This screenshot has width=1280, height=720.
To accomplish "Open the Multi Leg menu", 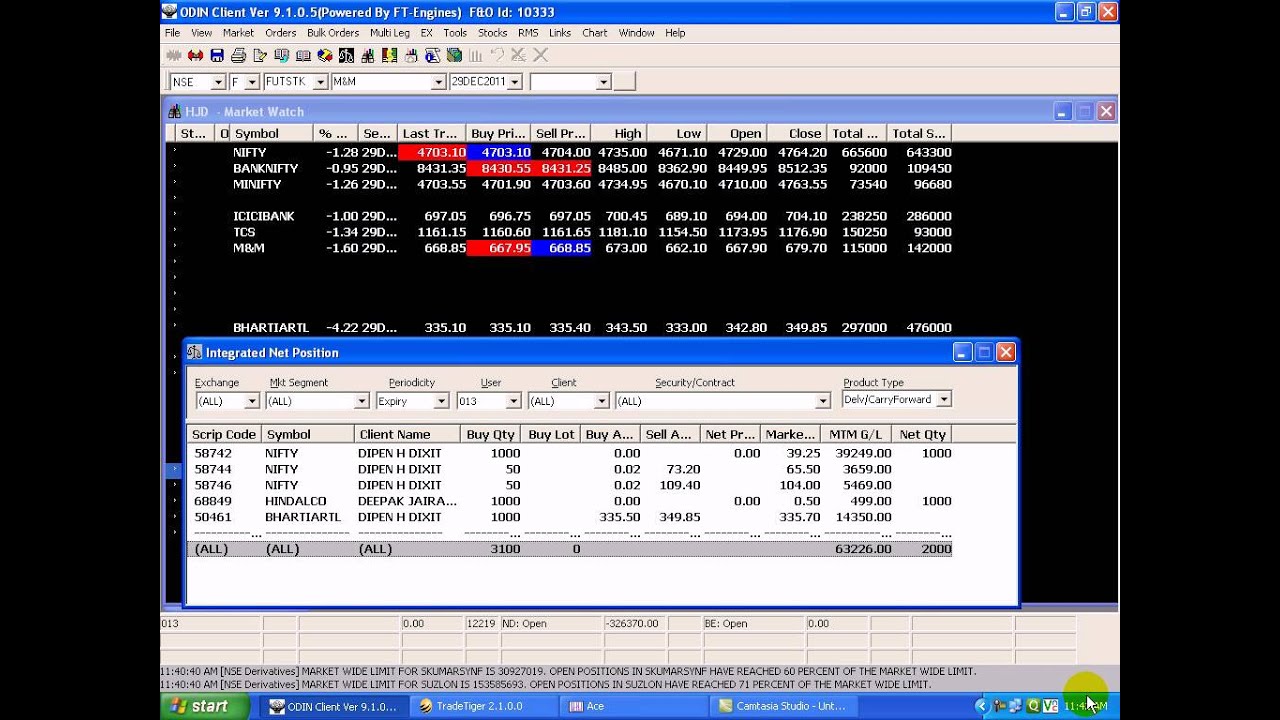I will coord(390,33).
